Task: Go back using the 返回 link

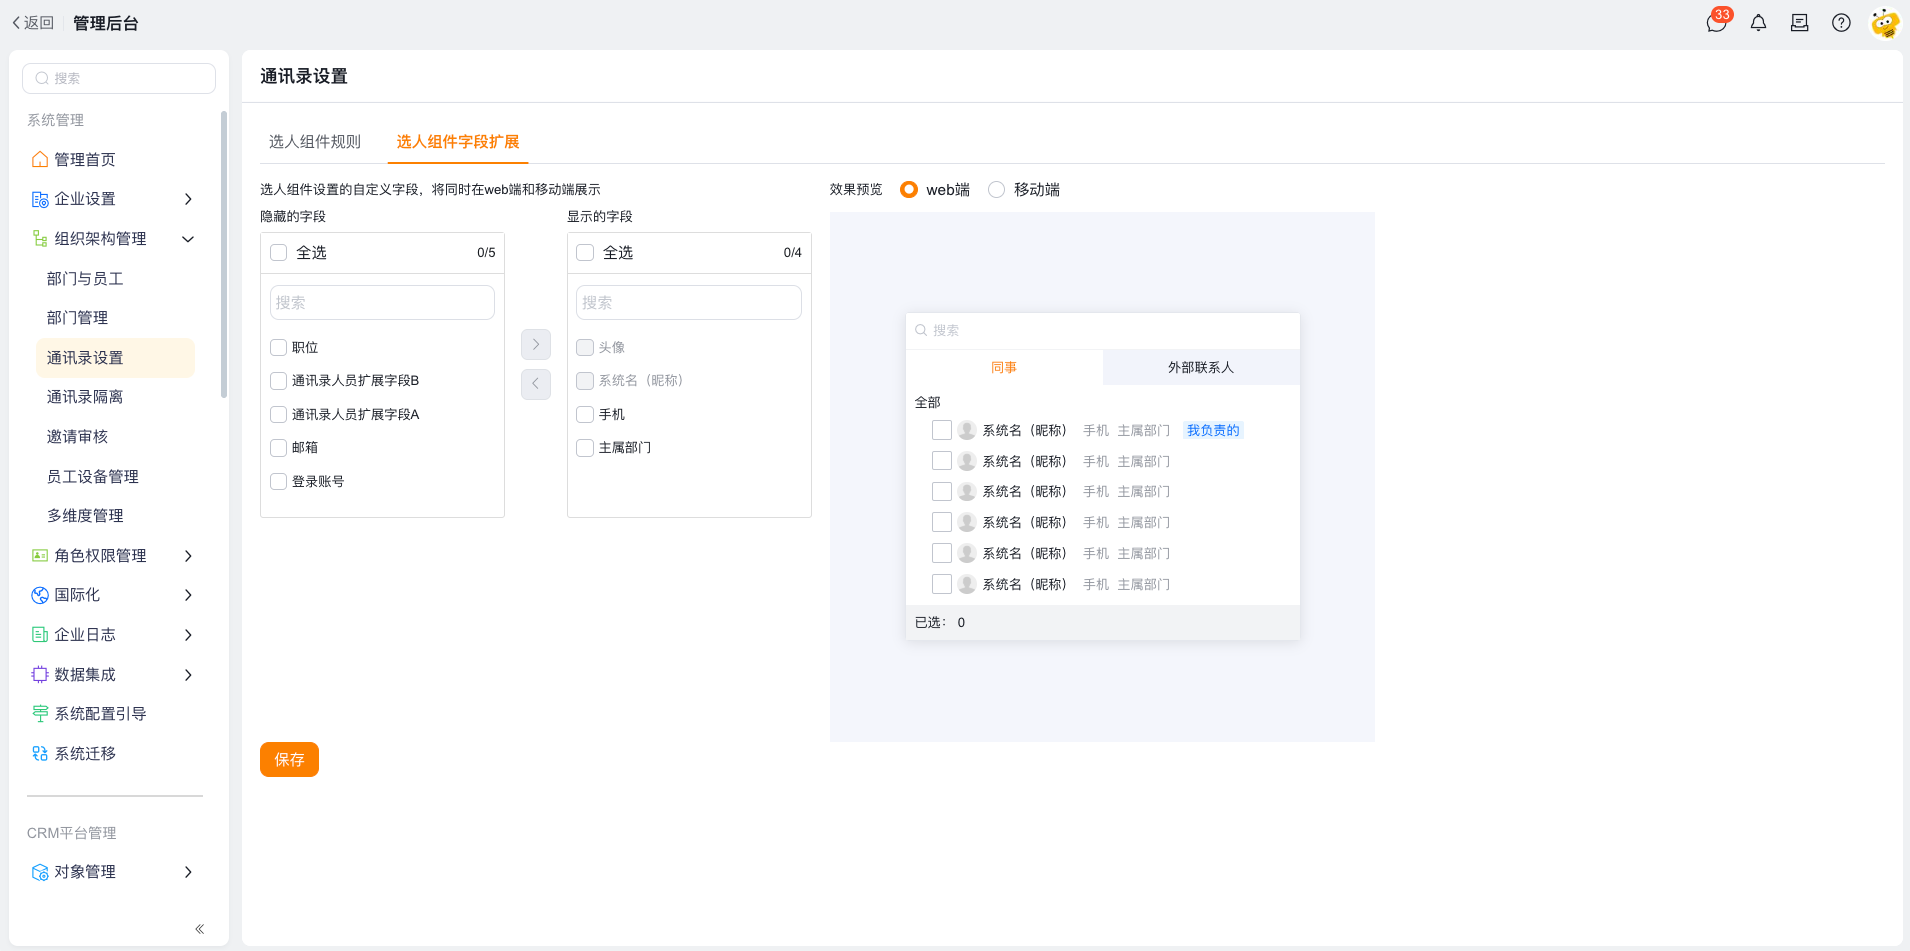Action: pos(33,23)
